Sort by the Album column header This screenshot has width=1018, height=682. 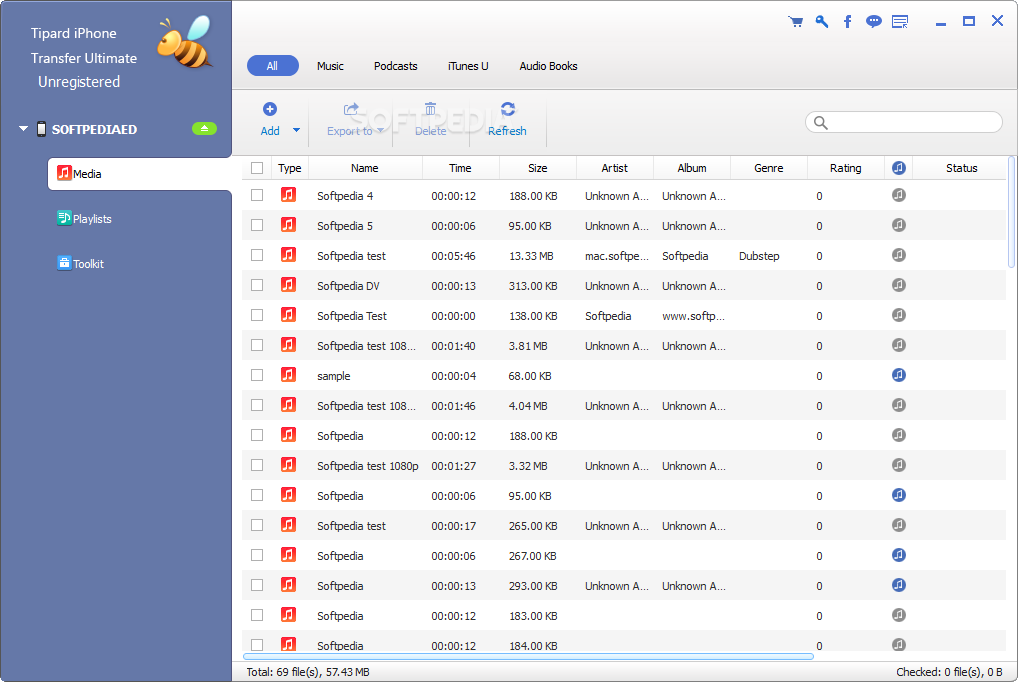(691, 168)
